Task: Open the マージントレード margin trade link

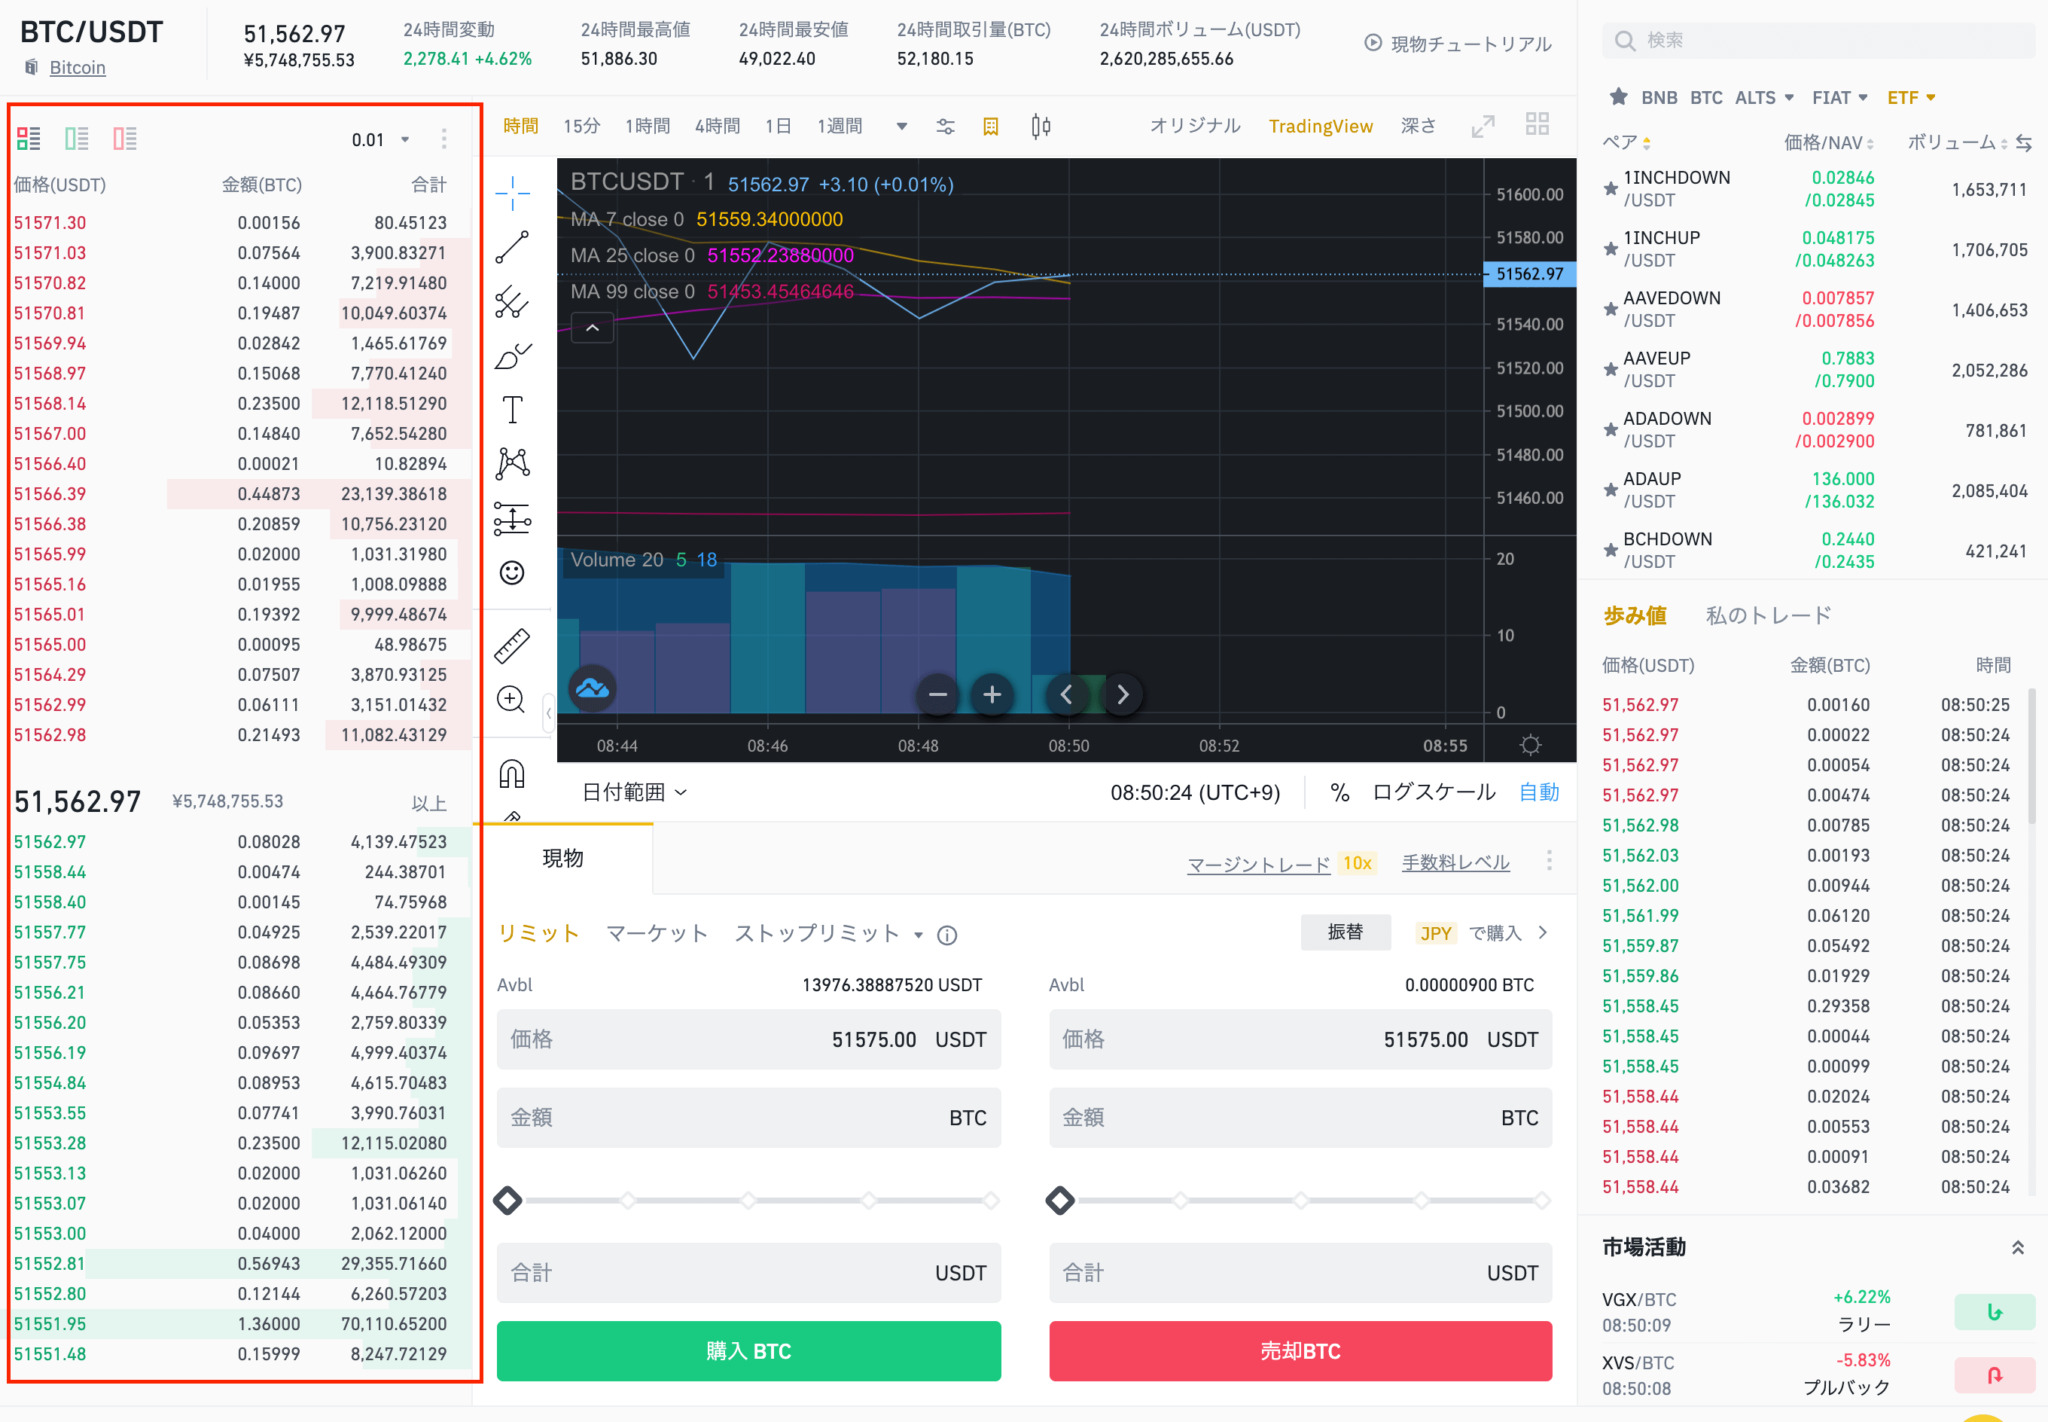Action: pos(1258,864)
